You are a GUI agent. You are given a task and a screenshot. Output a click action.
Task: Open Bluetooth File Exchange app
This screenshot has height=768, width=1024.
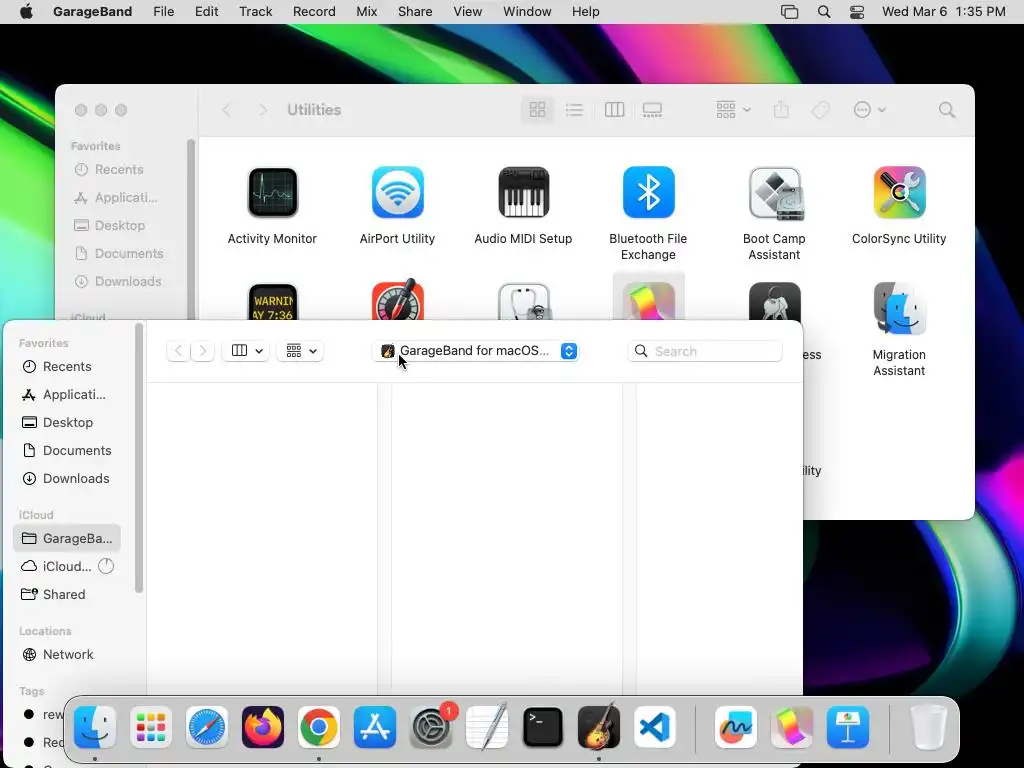(648, 193)
